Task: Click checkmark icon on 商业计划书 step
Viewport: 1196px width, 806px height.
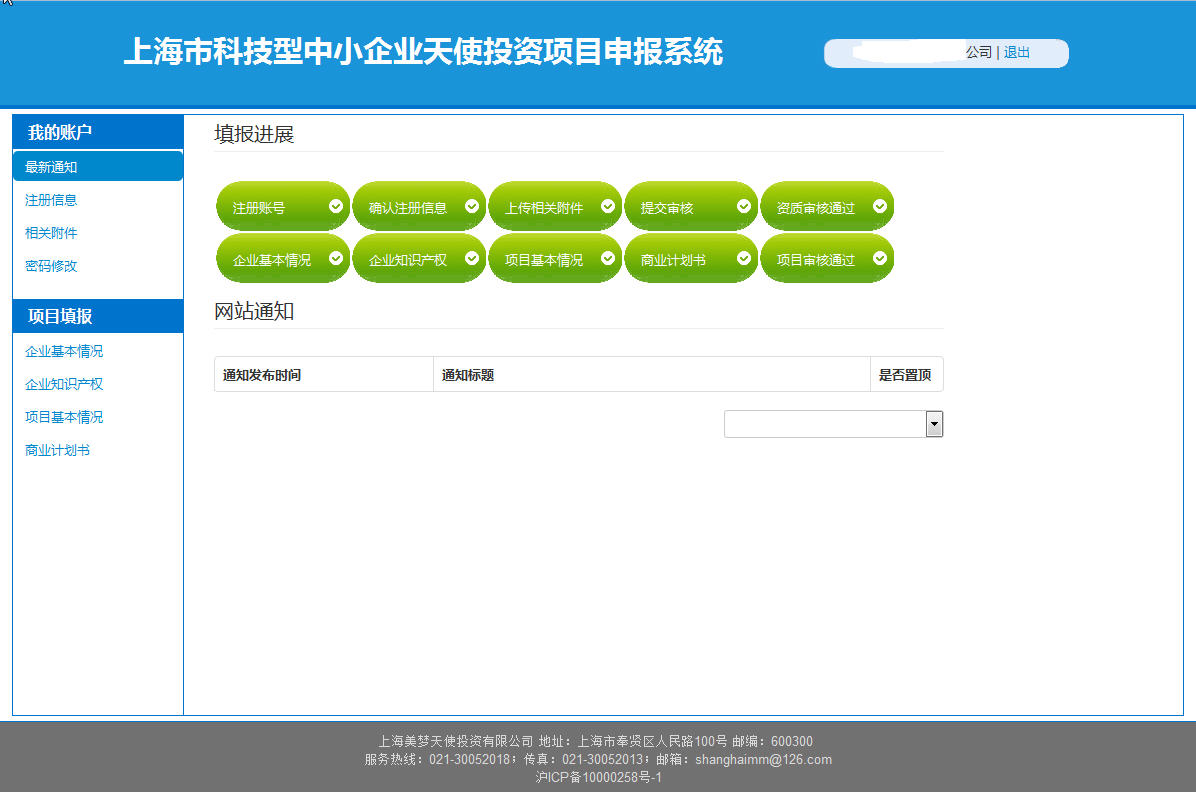Action: [744, 258]
